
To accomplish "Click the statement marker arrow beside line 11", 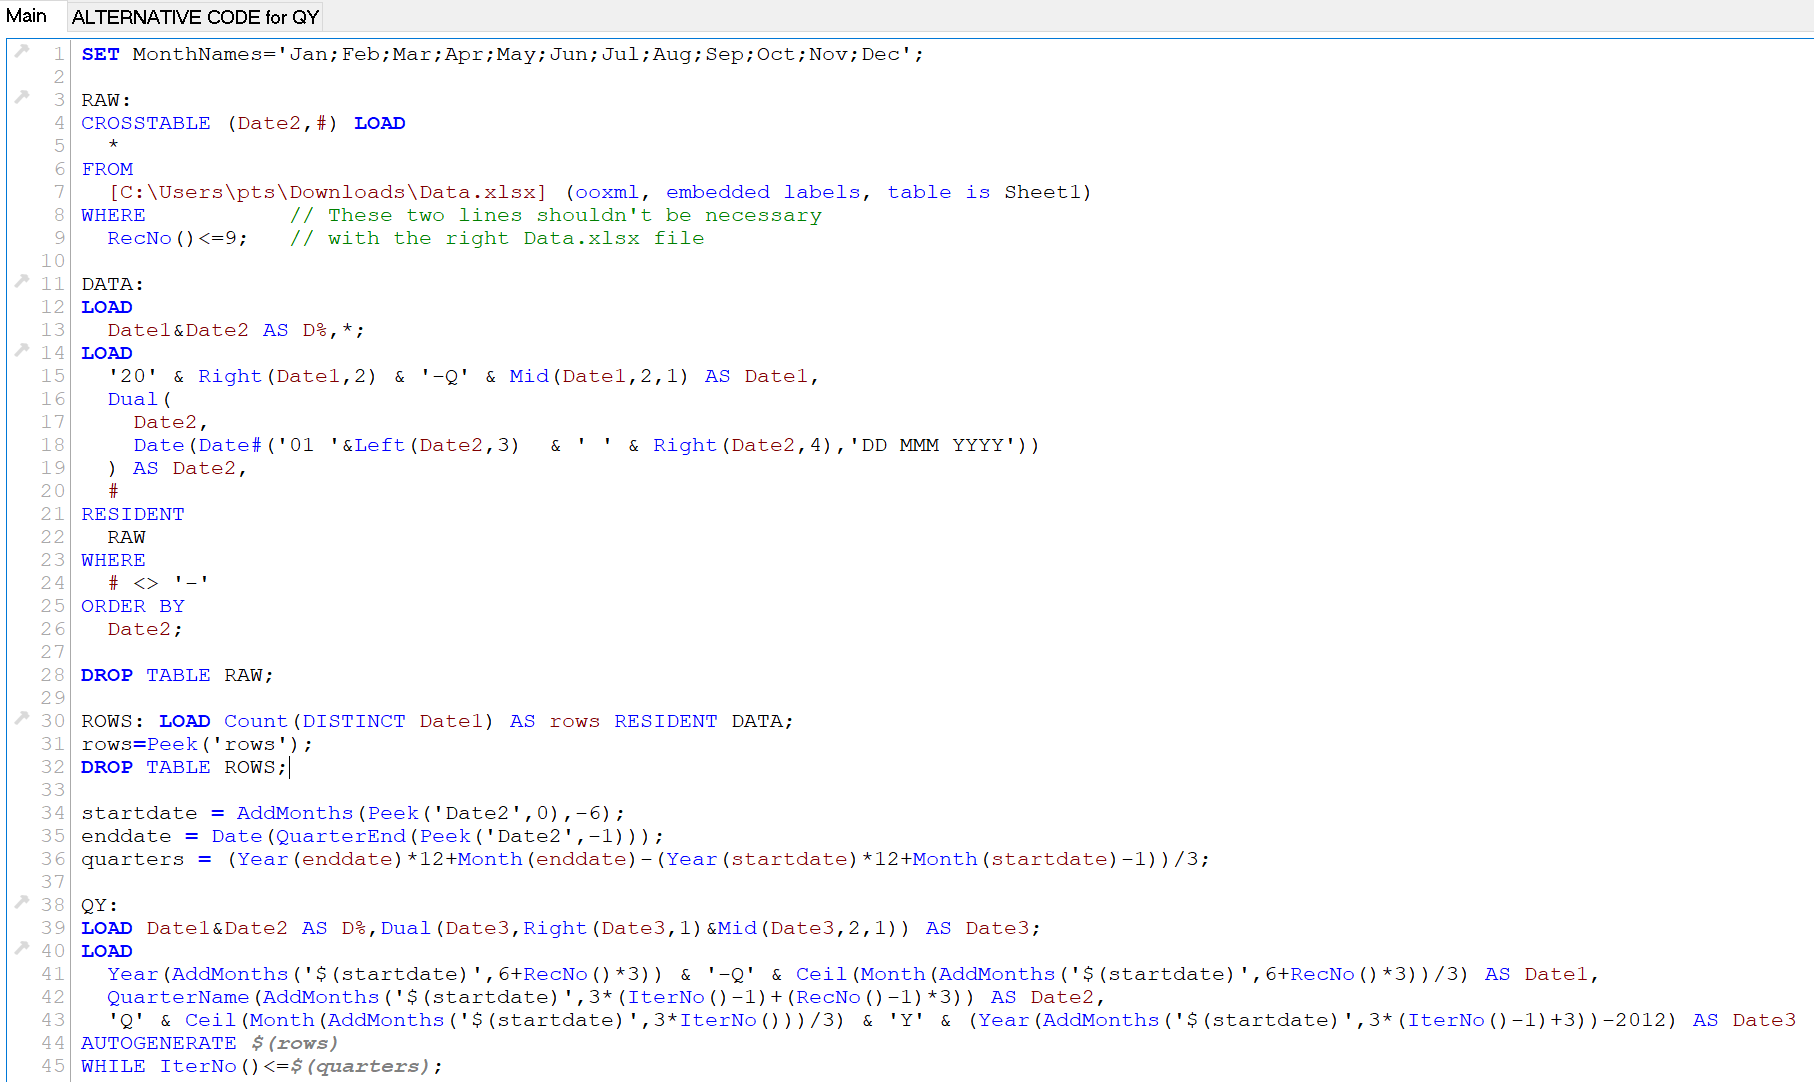I will coord(22,280).
